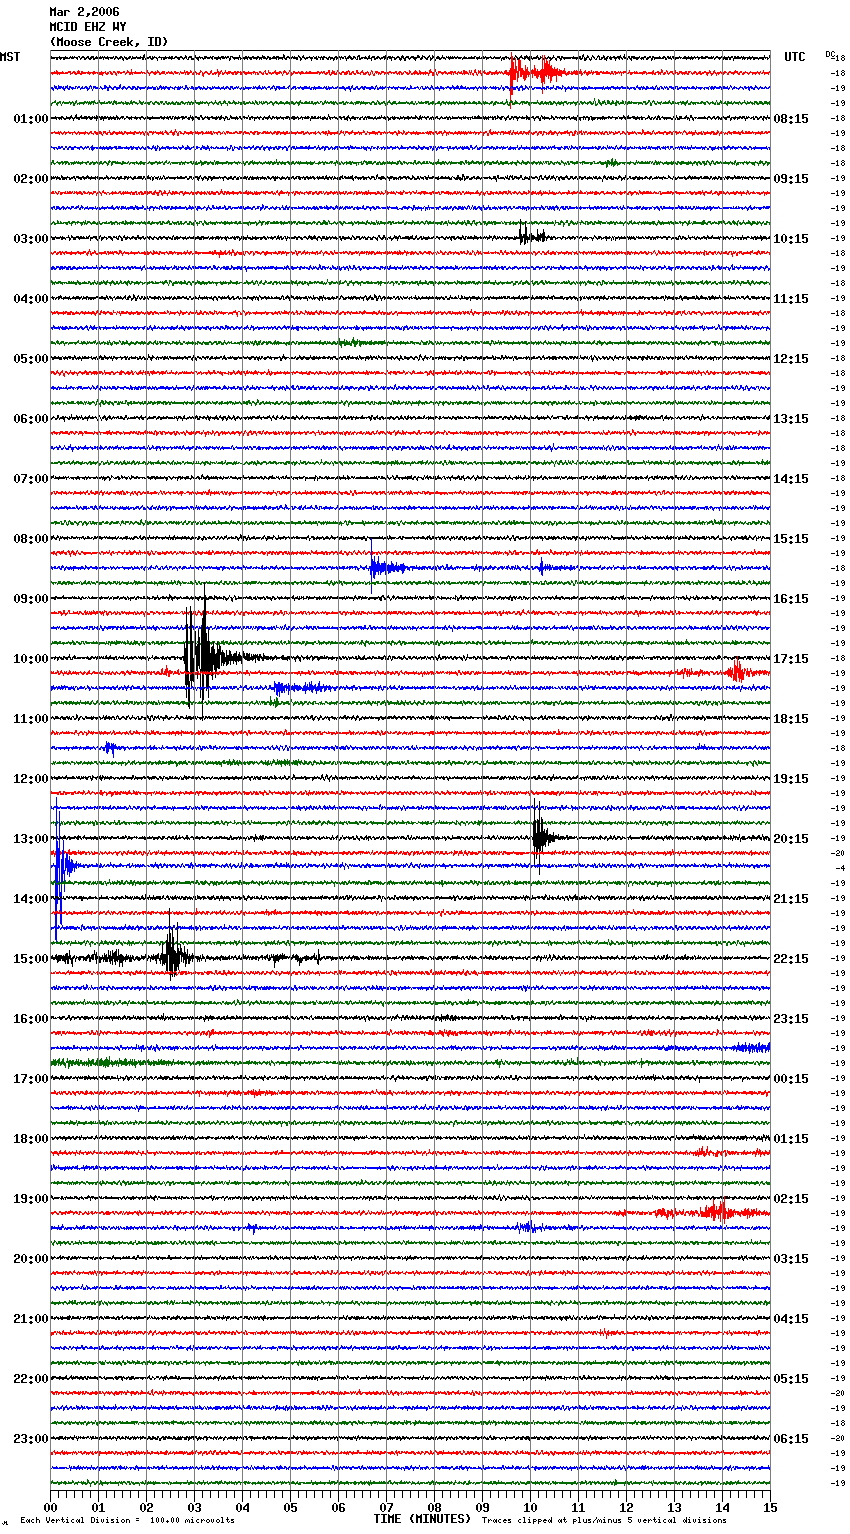Select the 19:00 MST row label
Viewport: 850px width, 1534px height.
[30, 1199]
